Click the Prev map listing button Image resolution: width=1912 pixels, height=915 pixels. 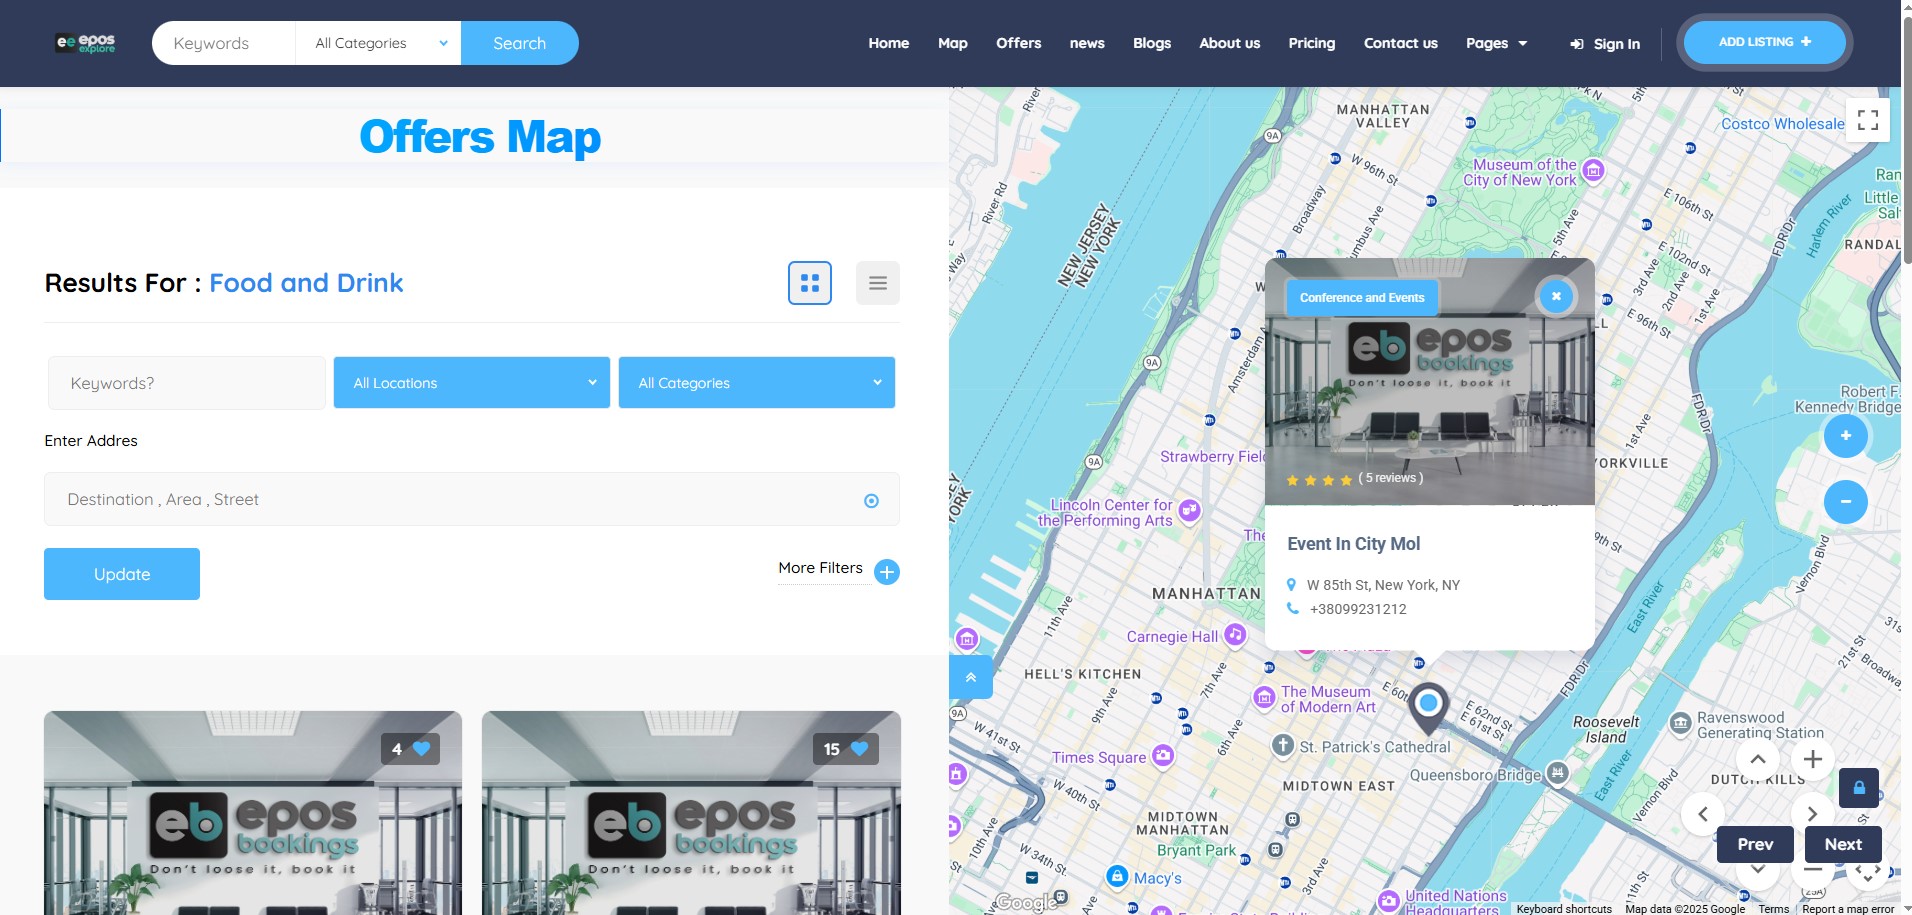pyautogui.click(x=1755, y=844)
